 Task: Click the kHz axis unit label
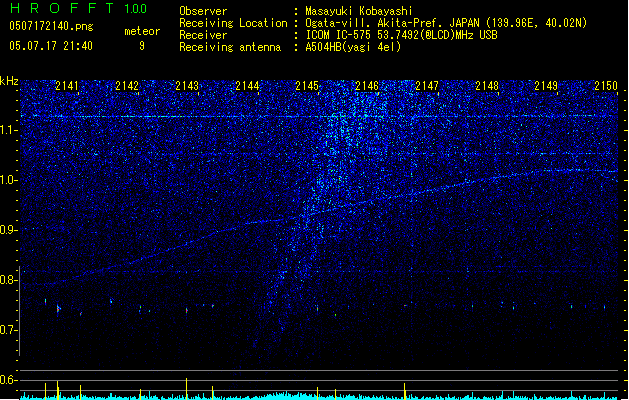9,81
